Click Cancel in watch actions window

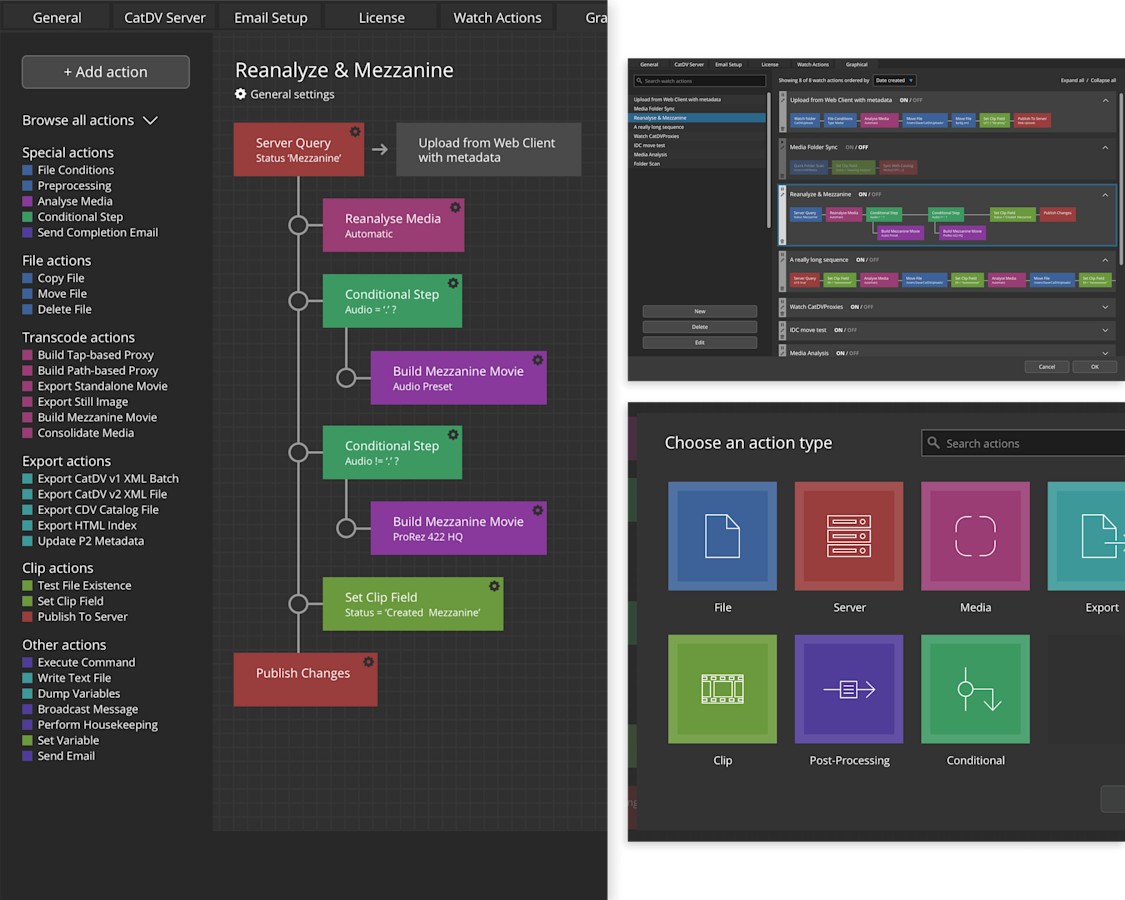click(1047, 367)
